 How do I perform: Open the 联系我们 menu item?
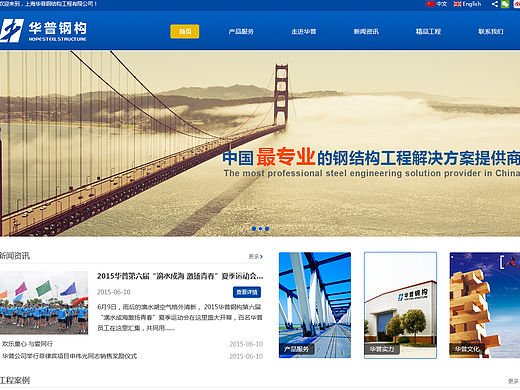[491, 31]
